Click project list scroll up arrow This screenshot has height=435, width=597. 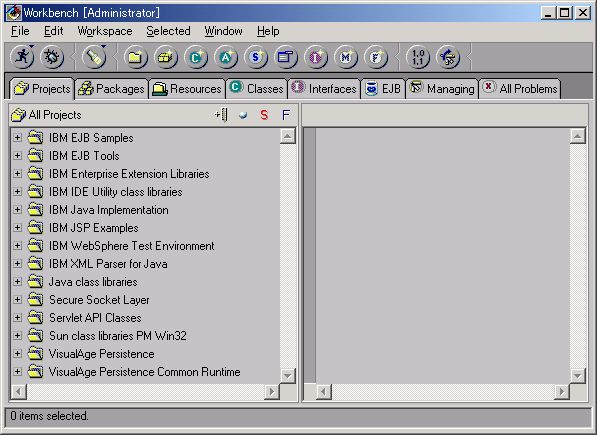(288, 136)
